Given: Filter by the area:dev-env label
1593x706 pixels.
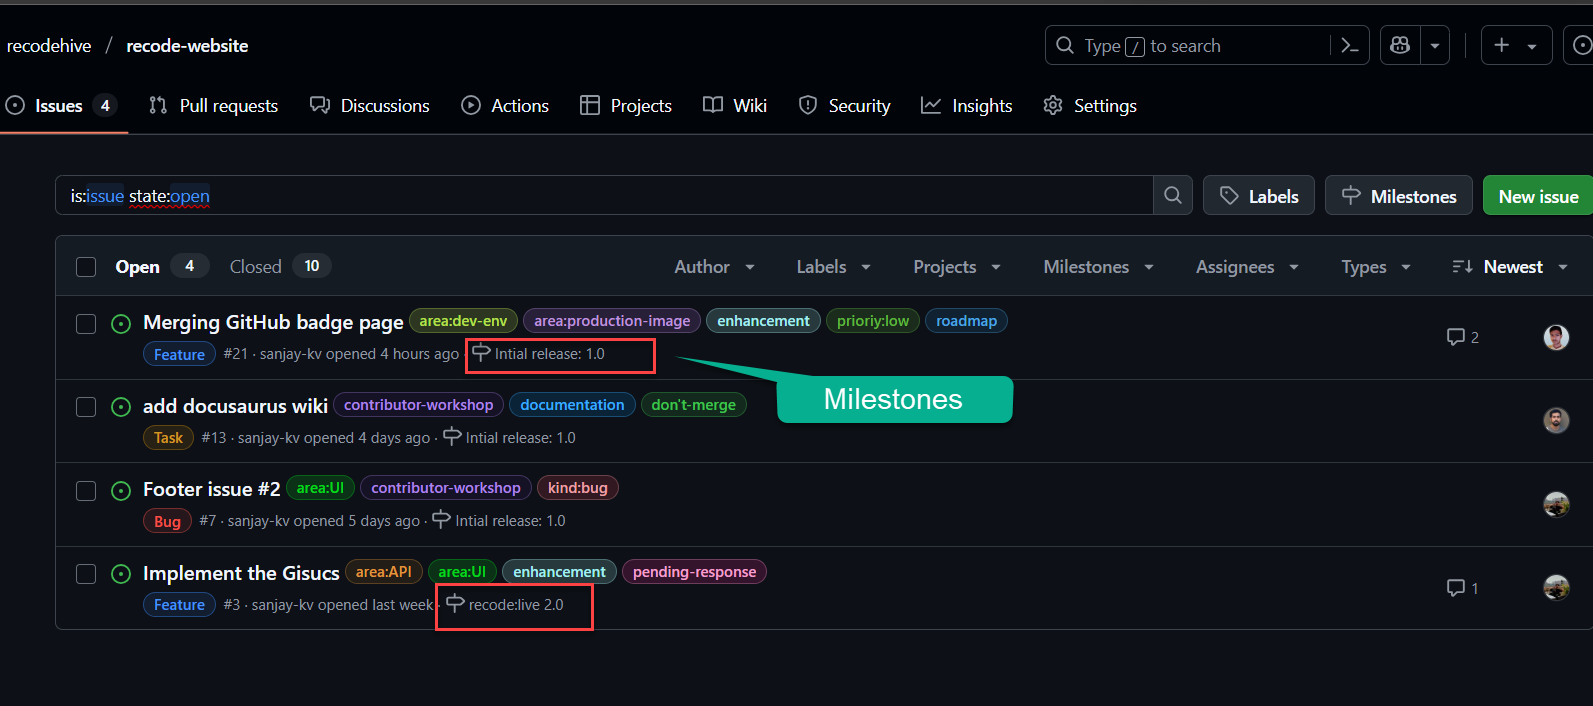Looking at the screenshot, I should coord(463,321).
